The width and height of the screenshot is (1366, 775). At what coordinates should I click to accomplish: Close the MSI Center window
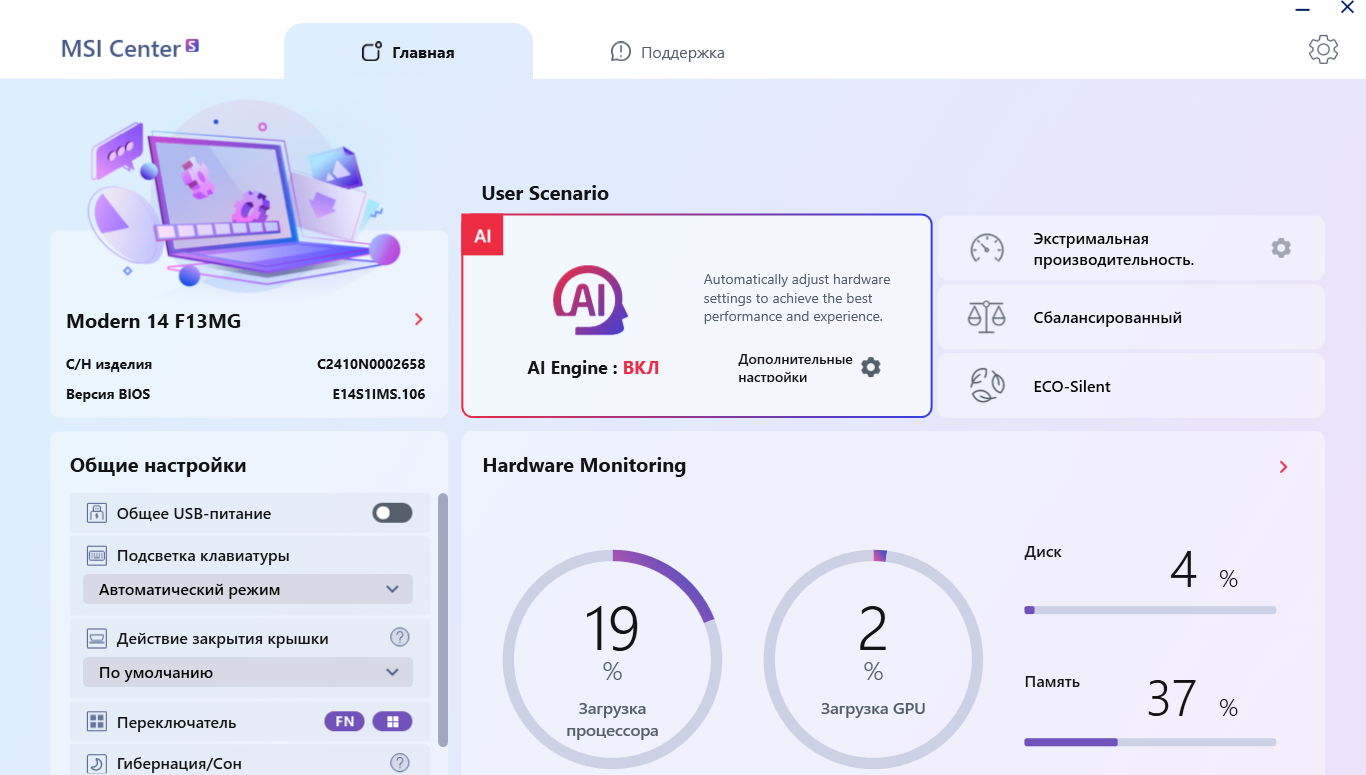pos(1347,7)
